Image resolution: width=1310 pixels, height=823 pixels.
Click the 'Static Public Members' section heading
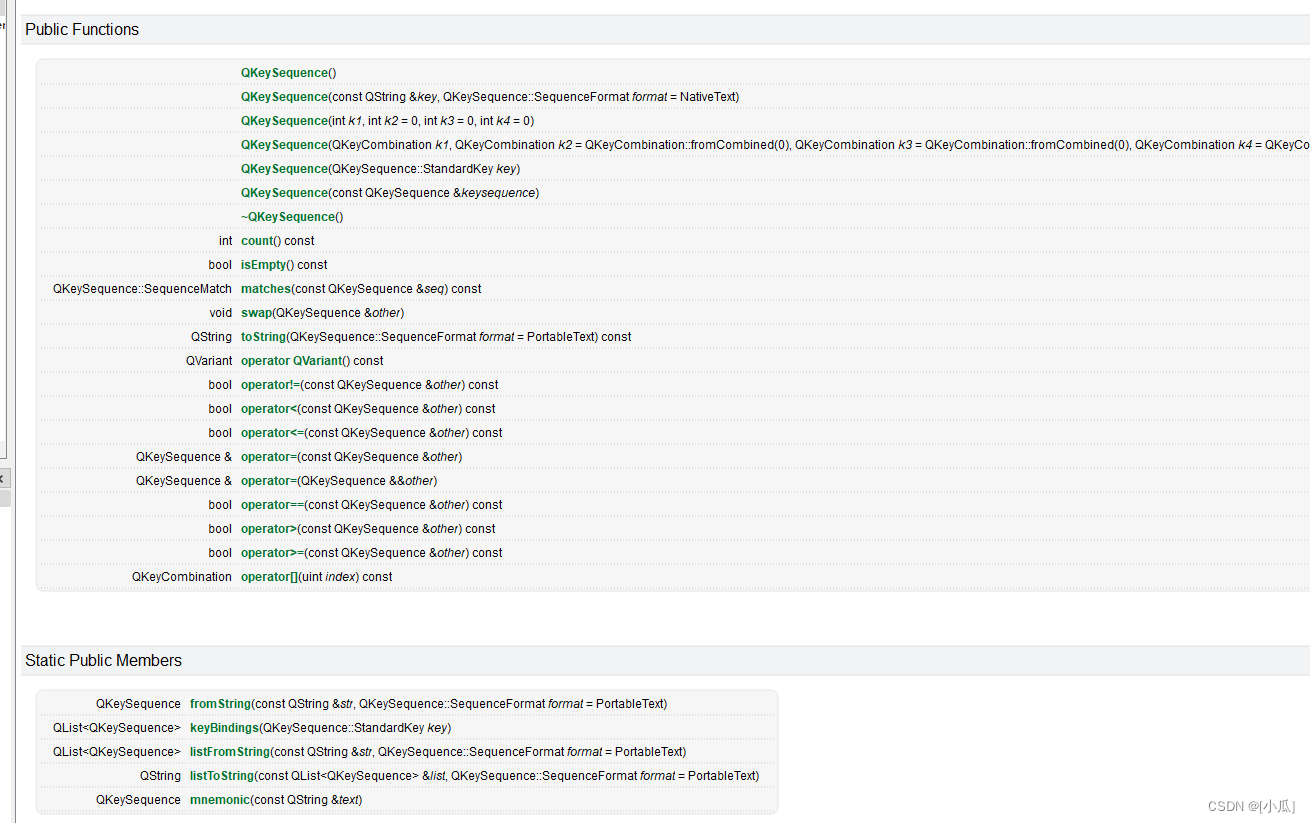click(104, 661)
